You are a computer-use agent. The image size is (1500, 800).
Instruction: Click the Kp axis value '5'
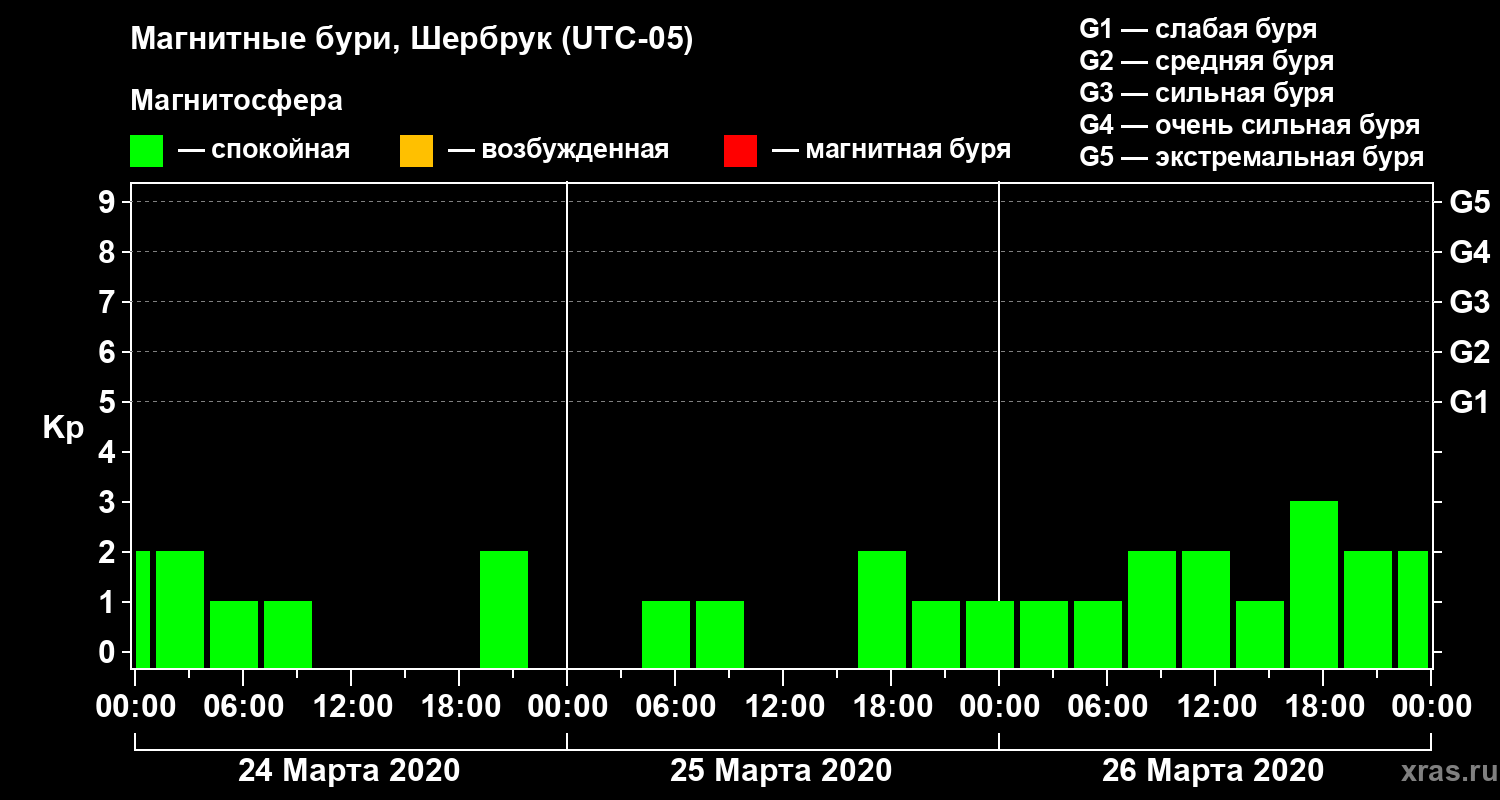click(x=109, y=402)
